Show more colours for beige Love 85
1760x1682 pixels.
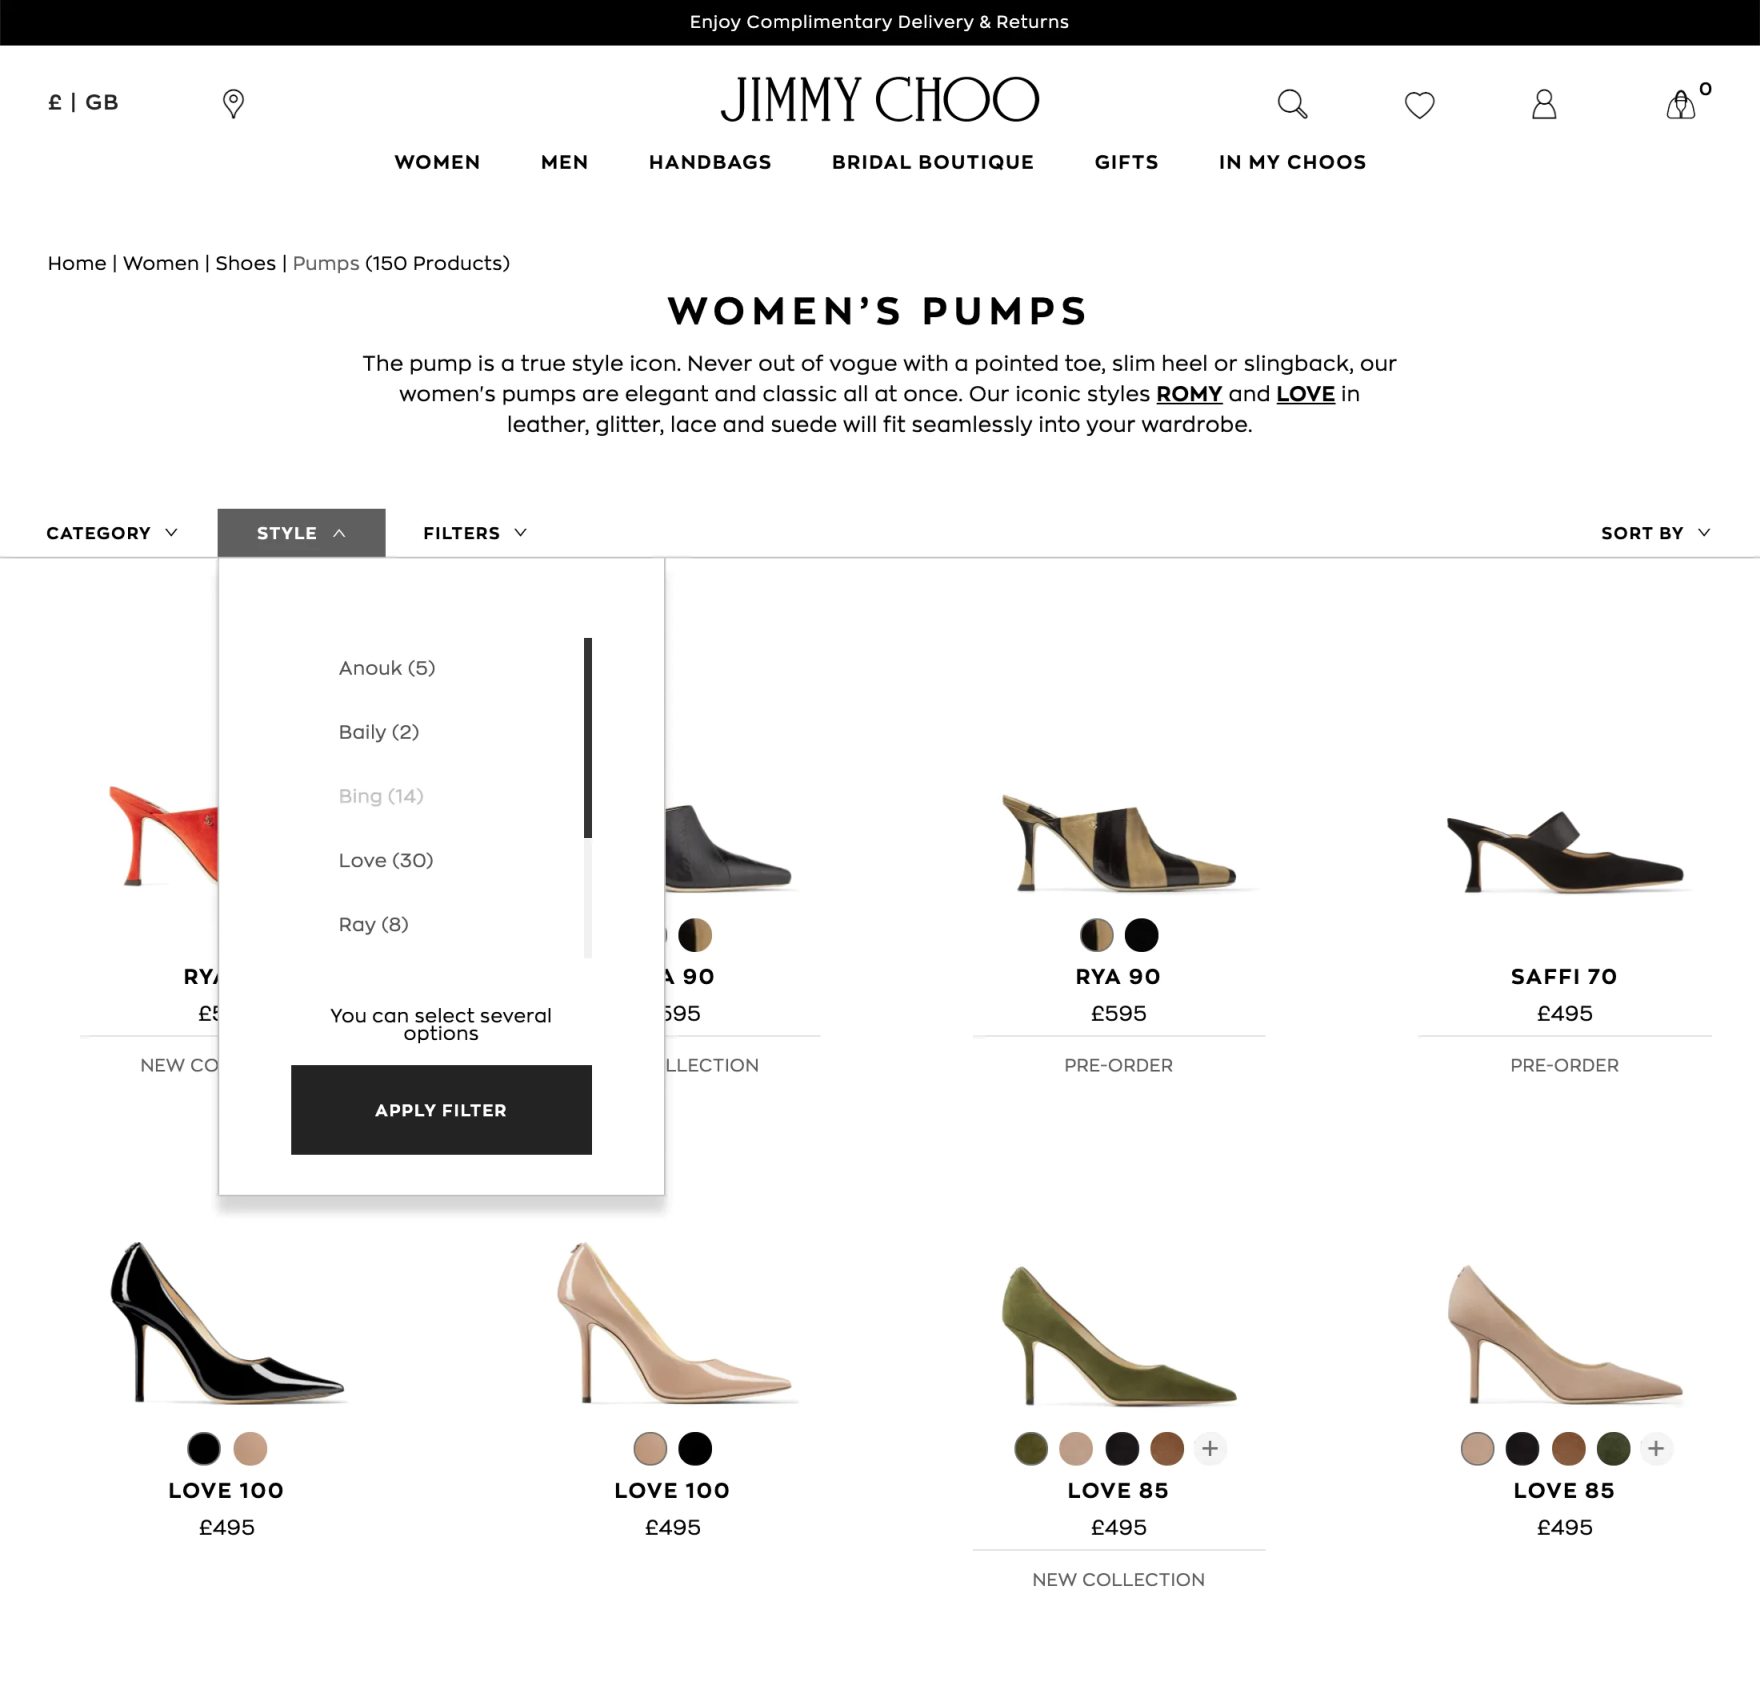1656,1448
